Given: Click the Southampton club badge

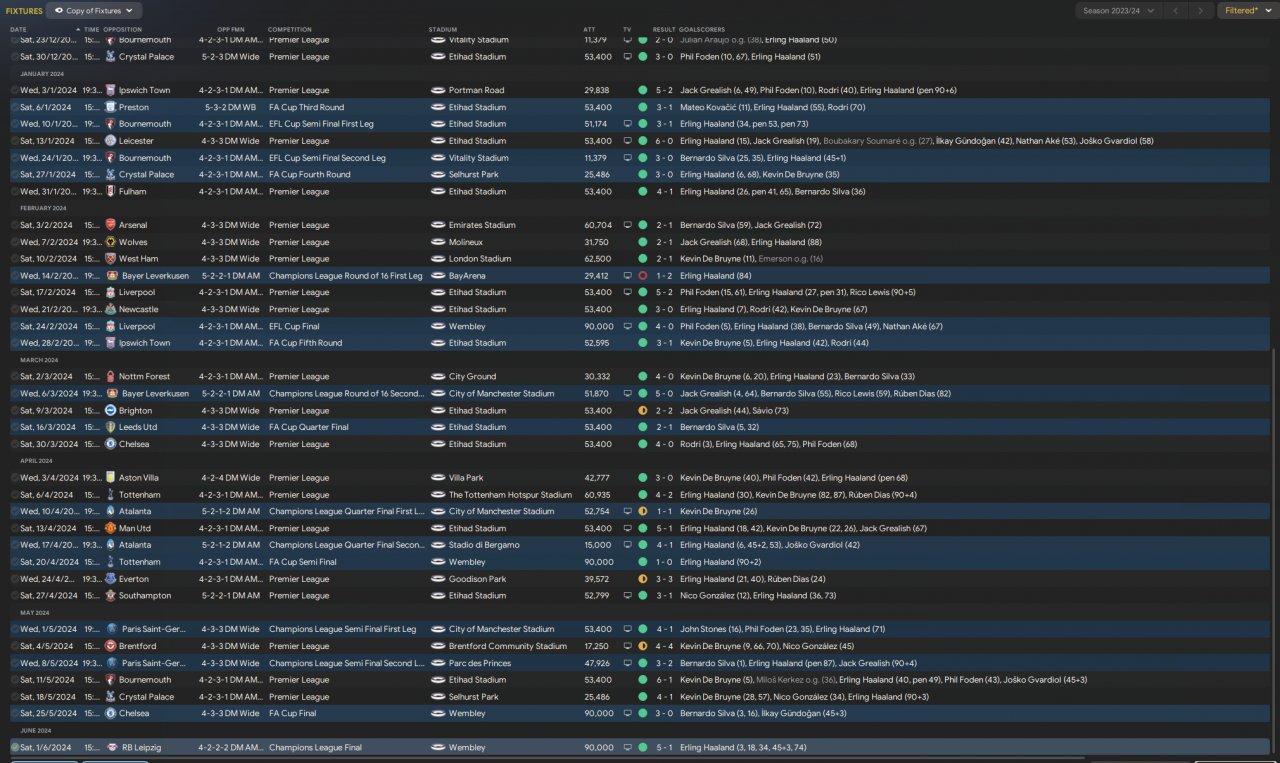Looking at the screenshot, I should 110,596.
